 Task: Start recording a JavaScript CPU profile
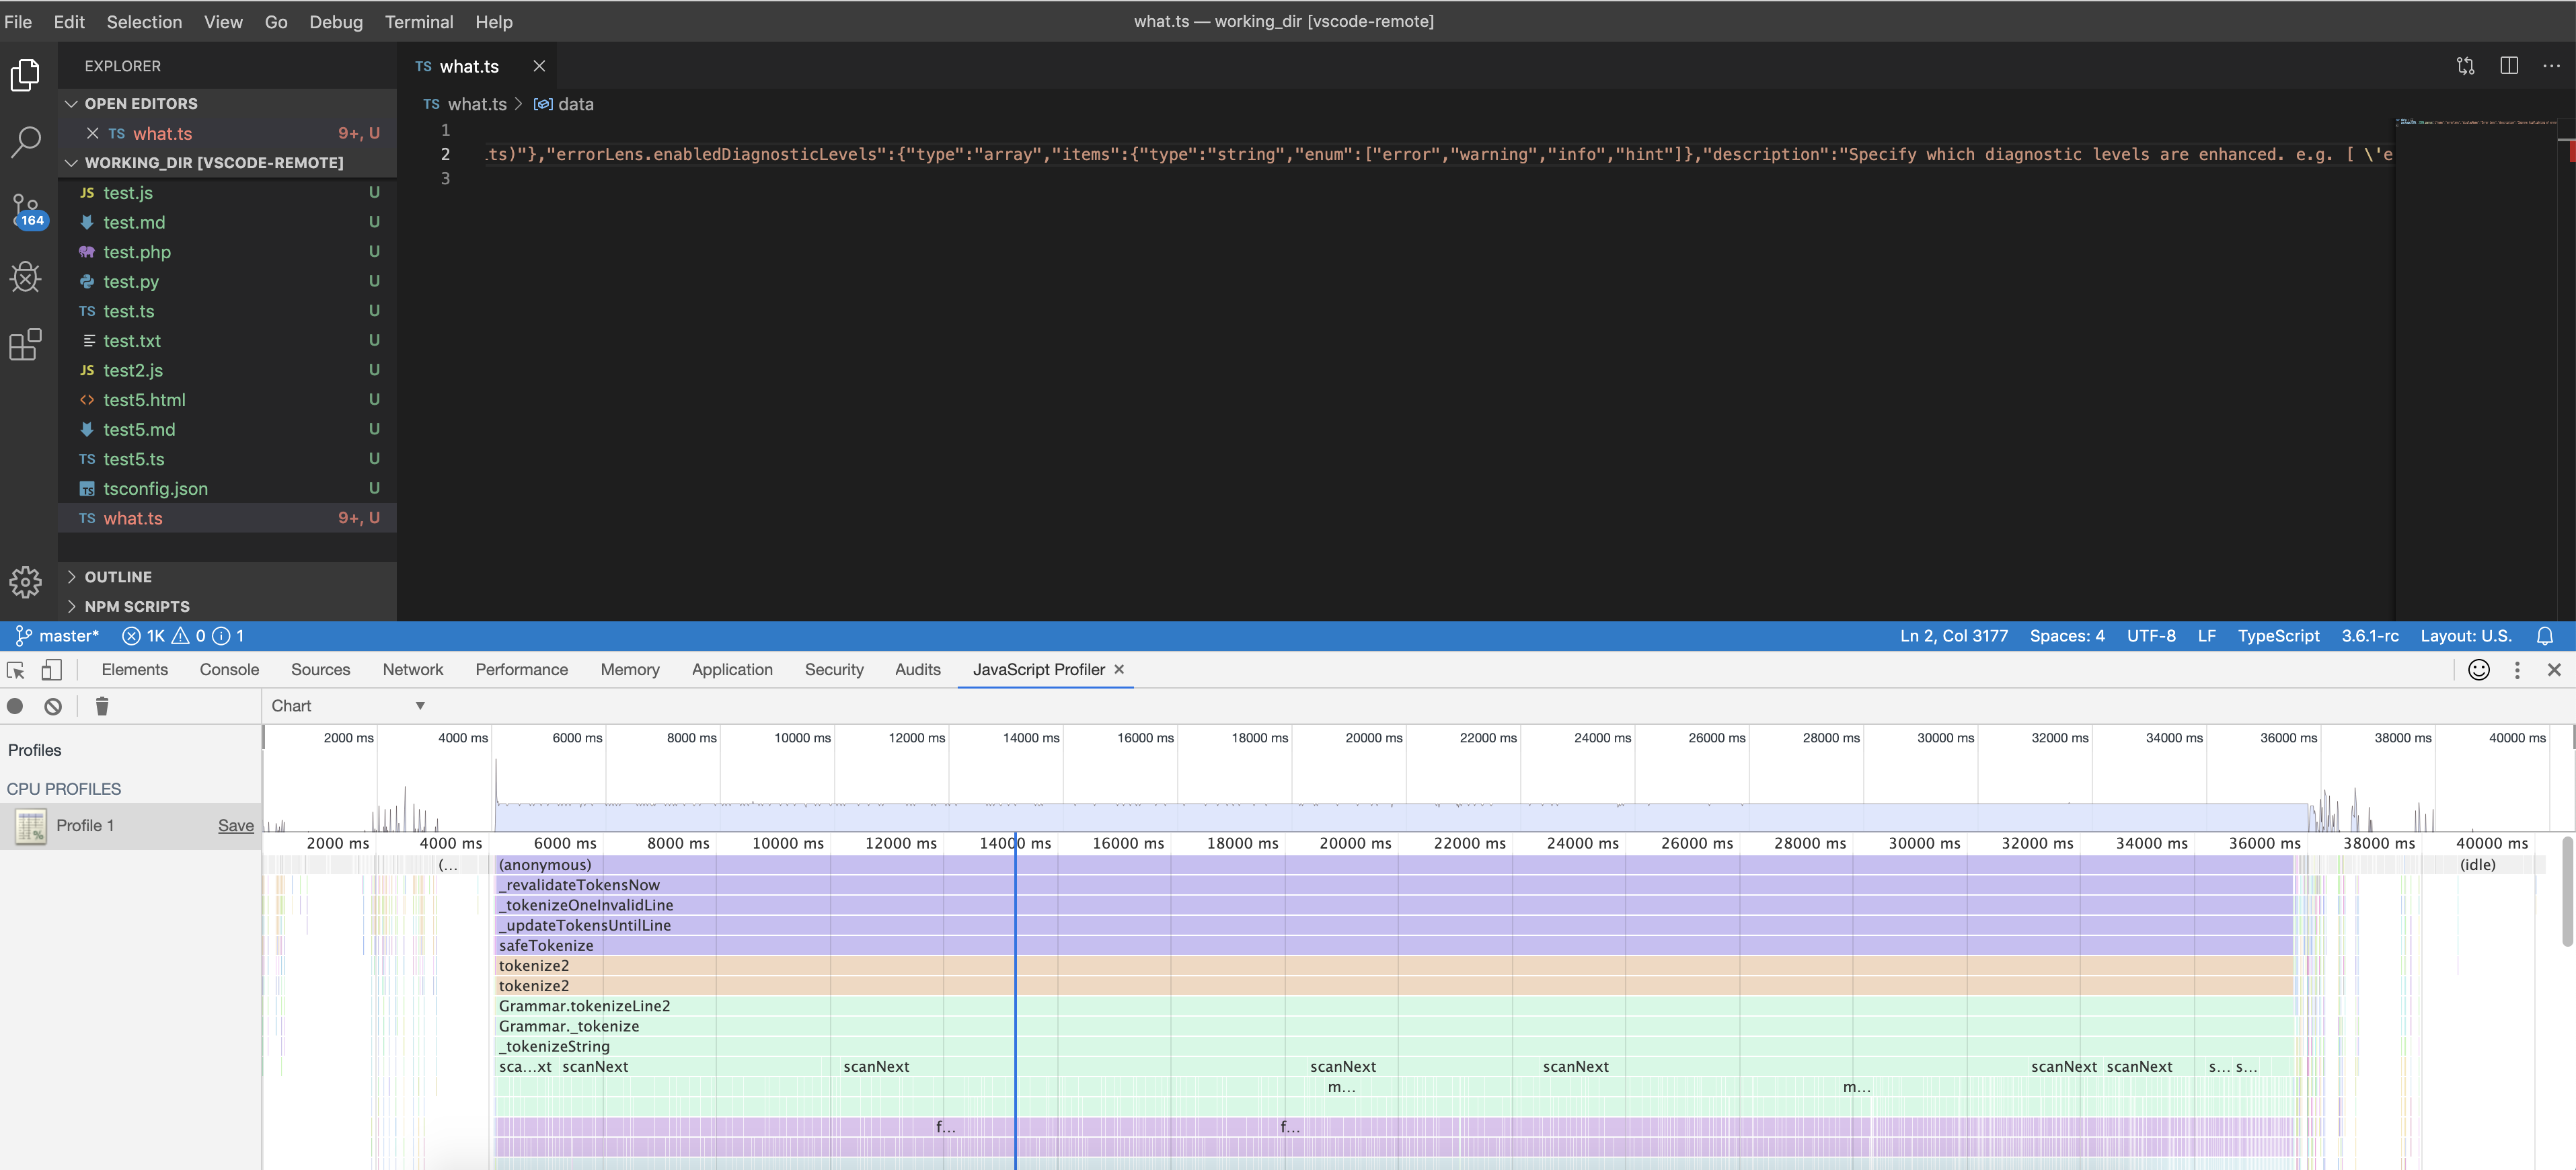pyautogui.click(x=16, y=706)
